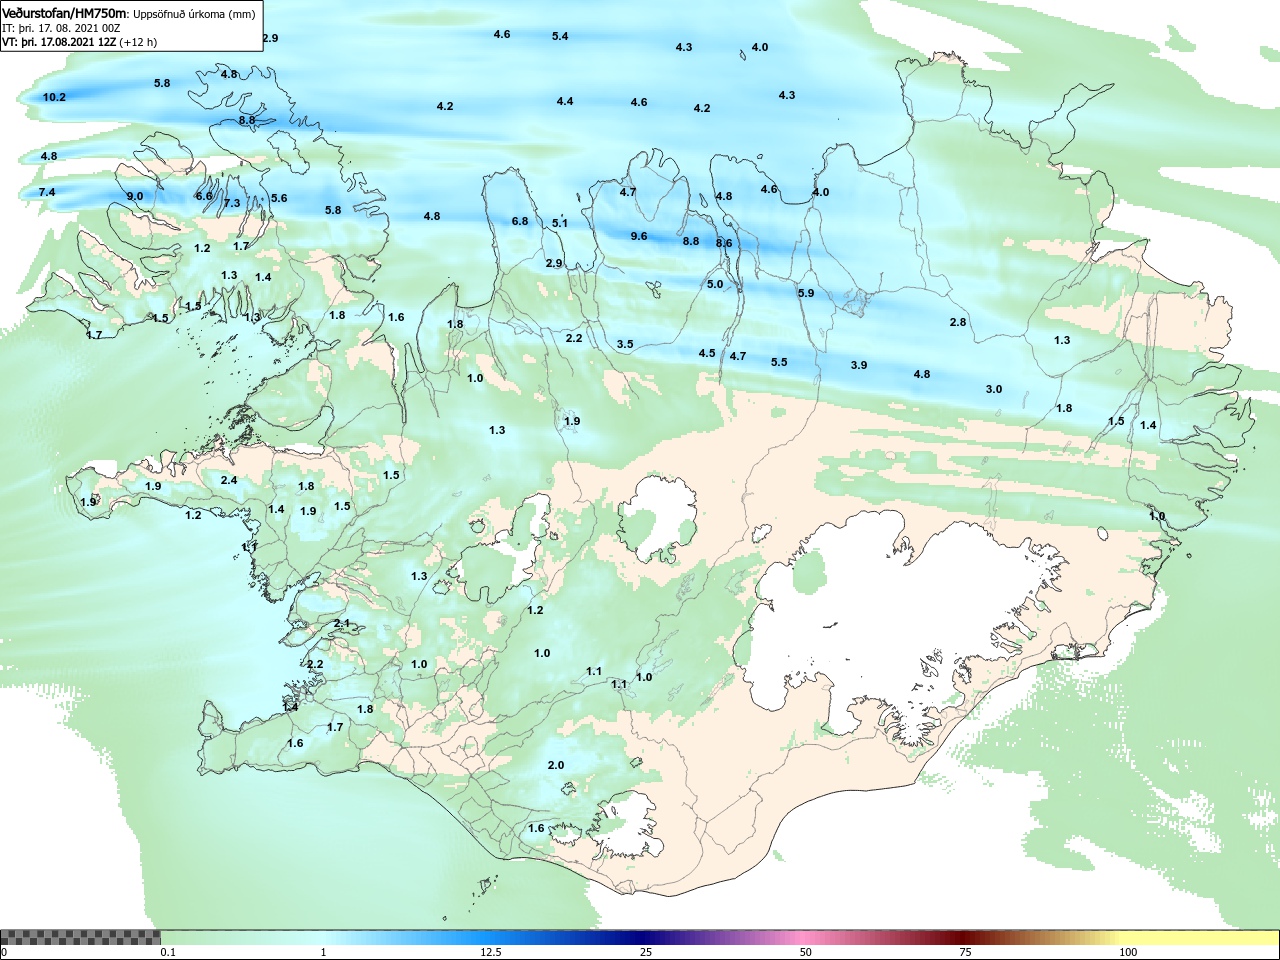Click the 5.5 precipitation value

(x=779, y=362)
